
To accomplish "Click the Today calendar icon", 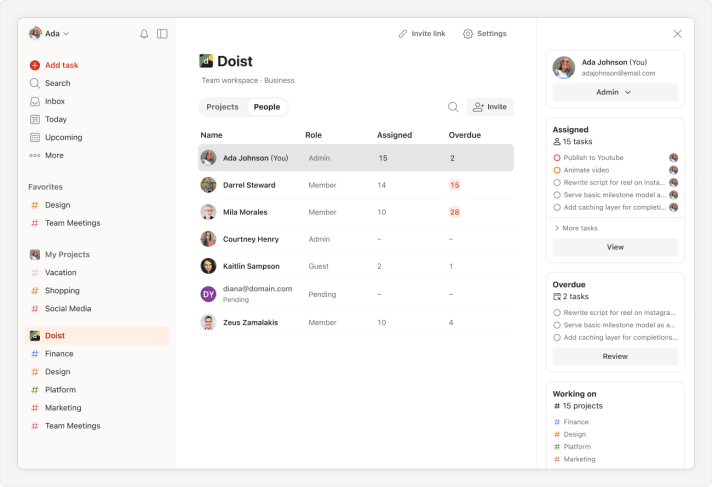I will 35,119.
